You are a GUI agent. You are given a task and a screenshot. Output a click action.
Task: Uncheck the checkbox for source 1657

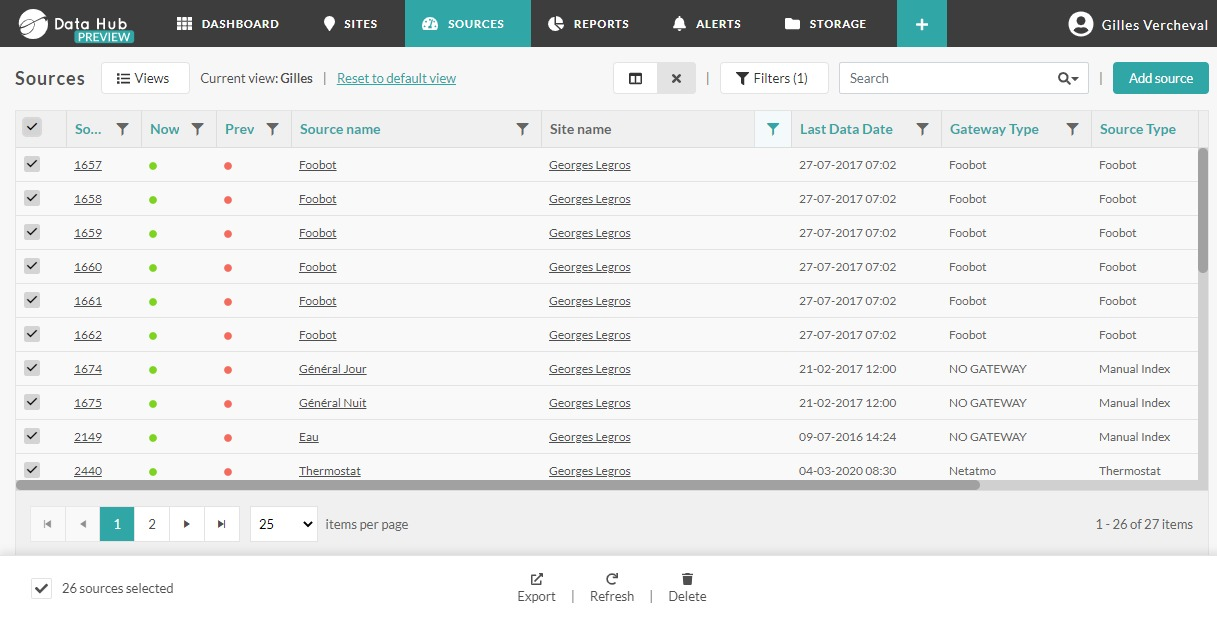32,165
